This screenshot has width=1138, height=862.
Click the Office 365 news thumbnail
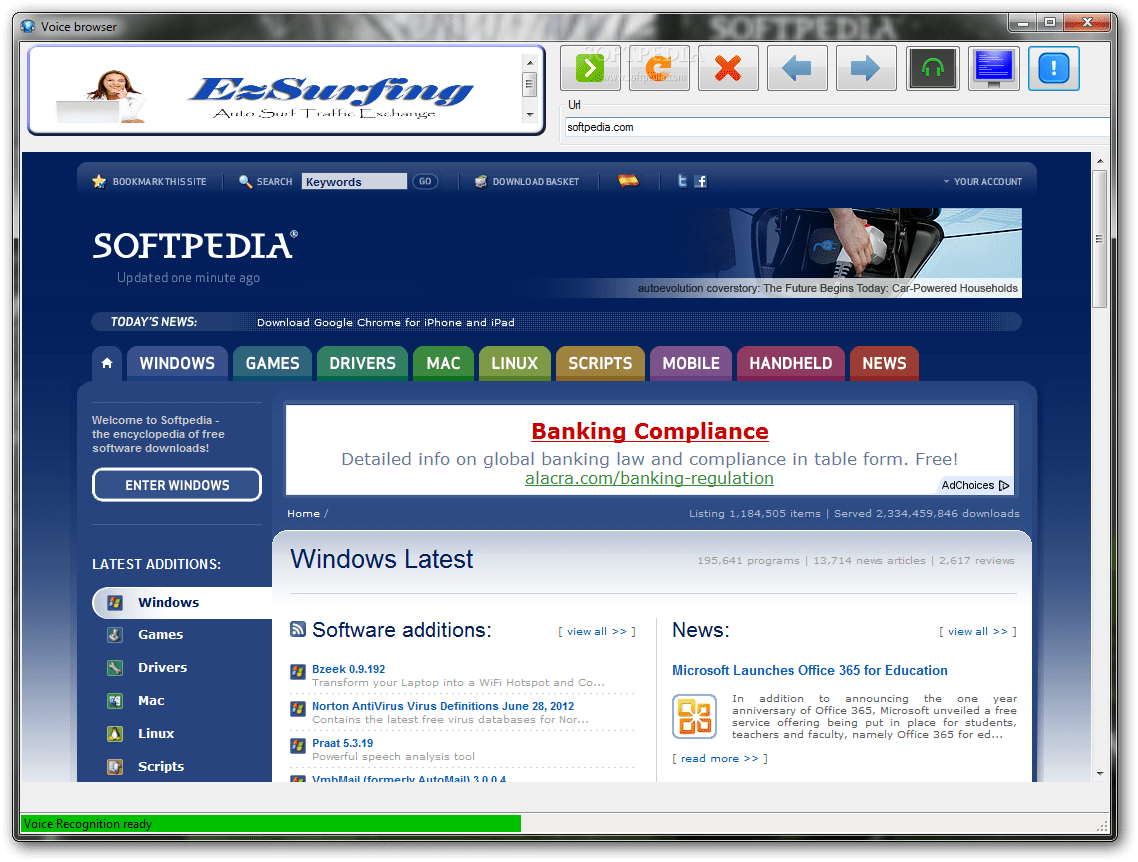[695, 716]
